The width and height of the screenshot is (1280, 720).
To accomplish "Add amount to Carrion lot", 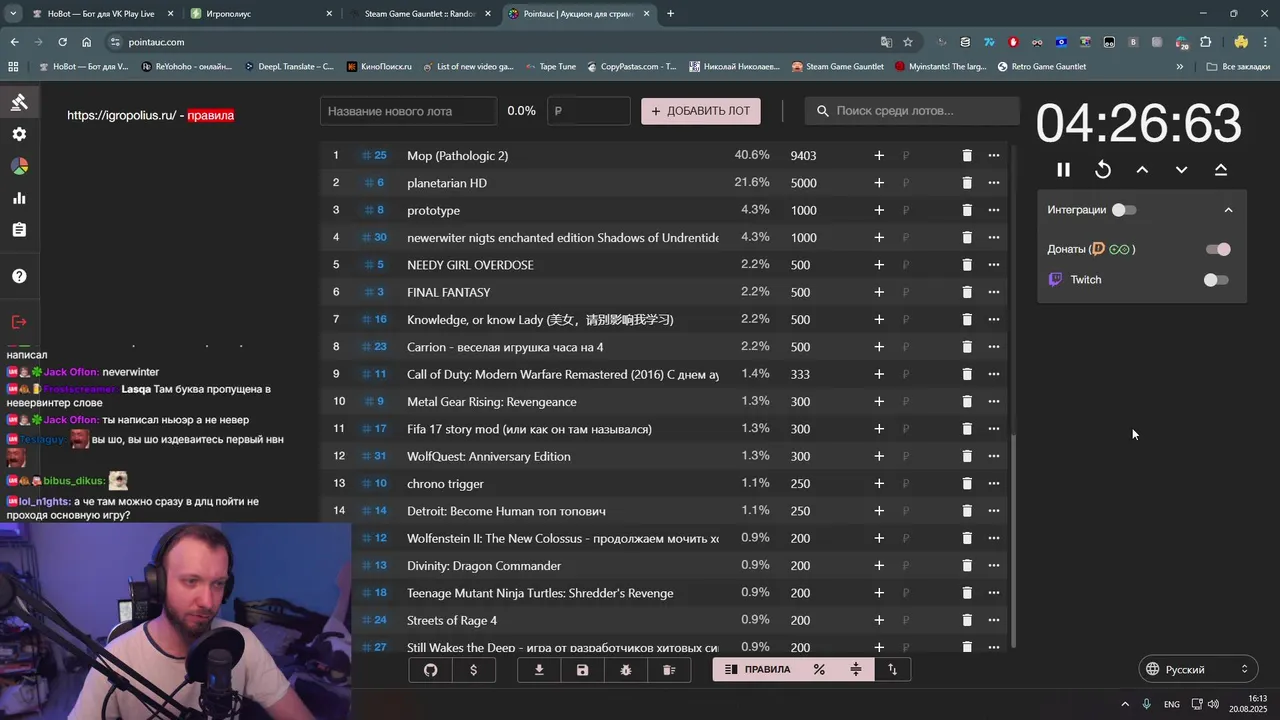I will (879, 347).
